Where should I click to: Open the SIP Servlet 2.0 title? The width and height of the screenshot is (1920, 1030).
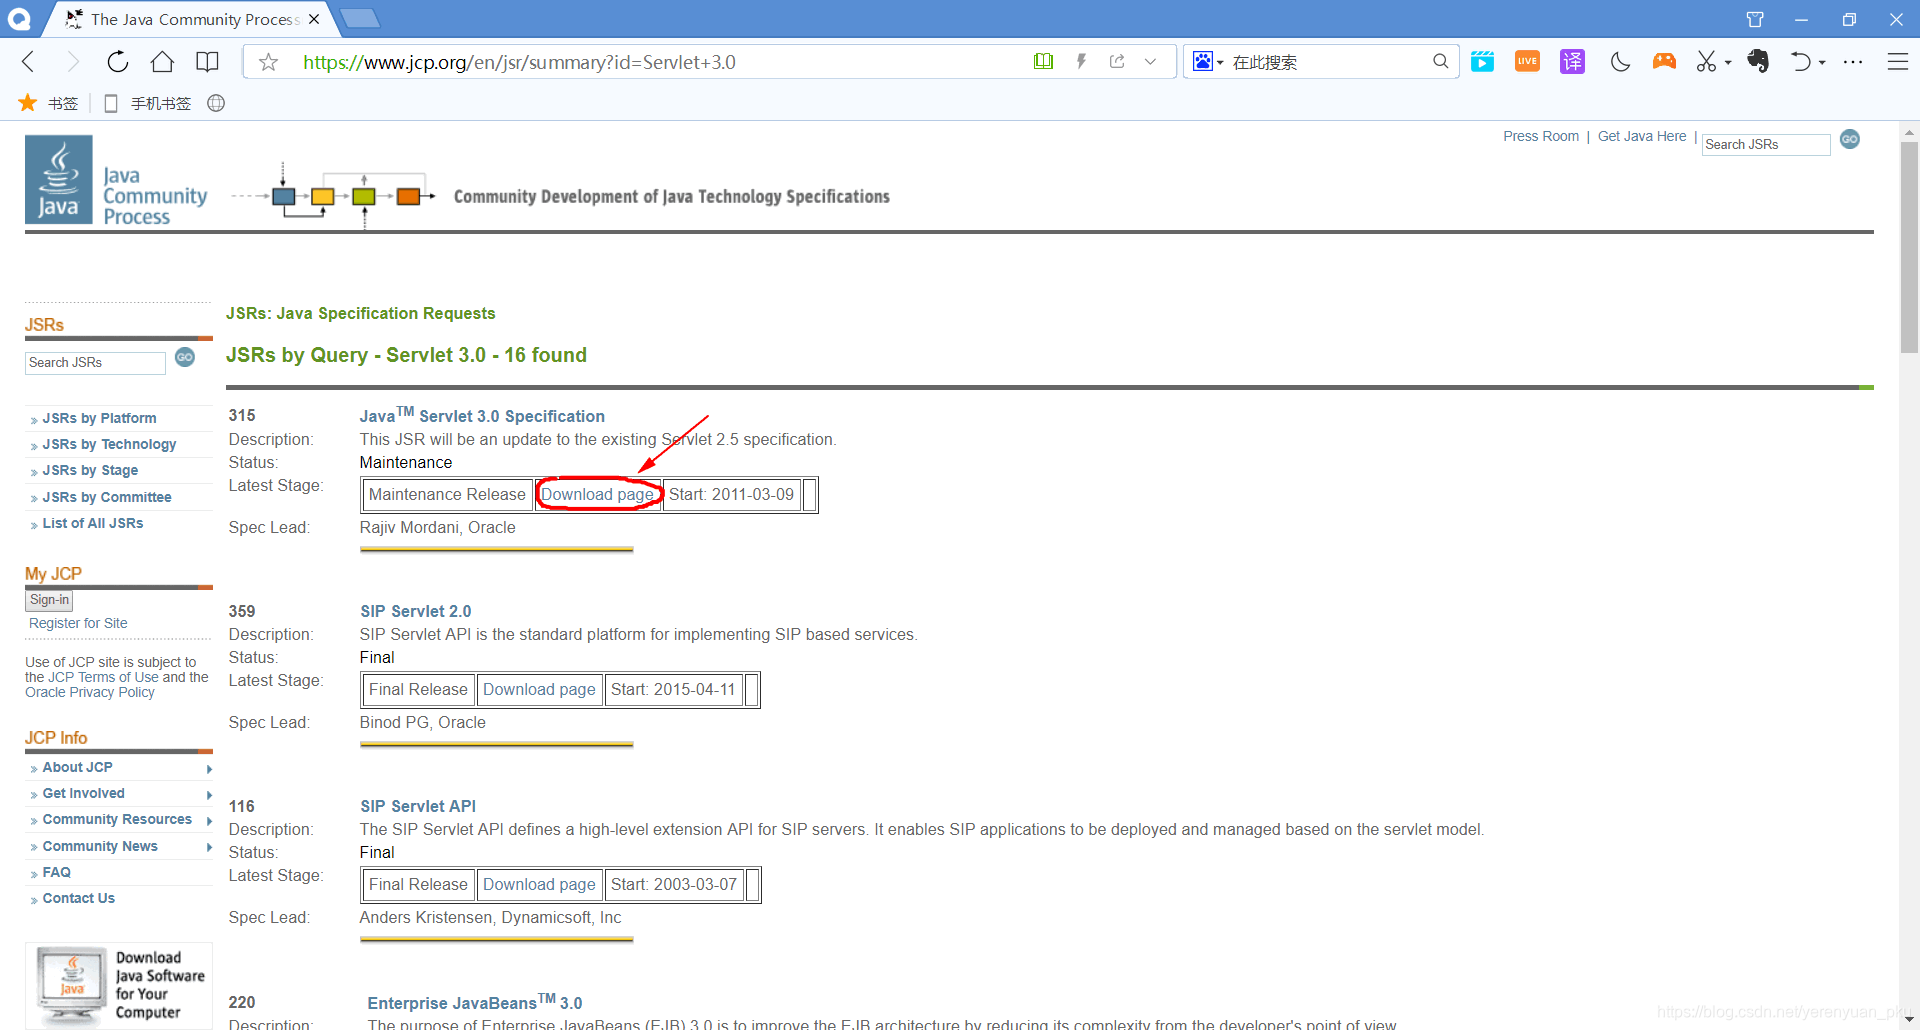(416, 611)
